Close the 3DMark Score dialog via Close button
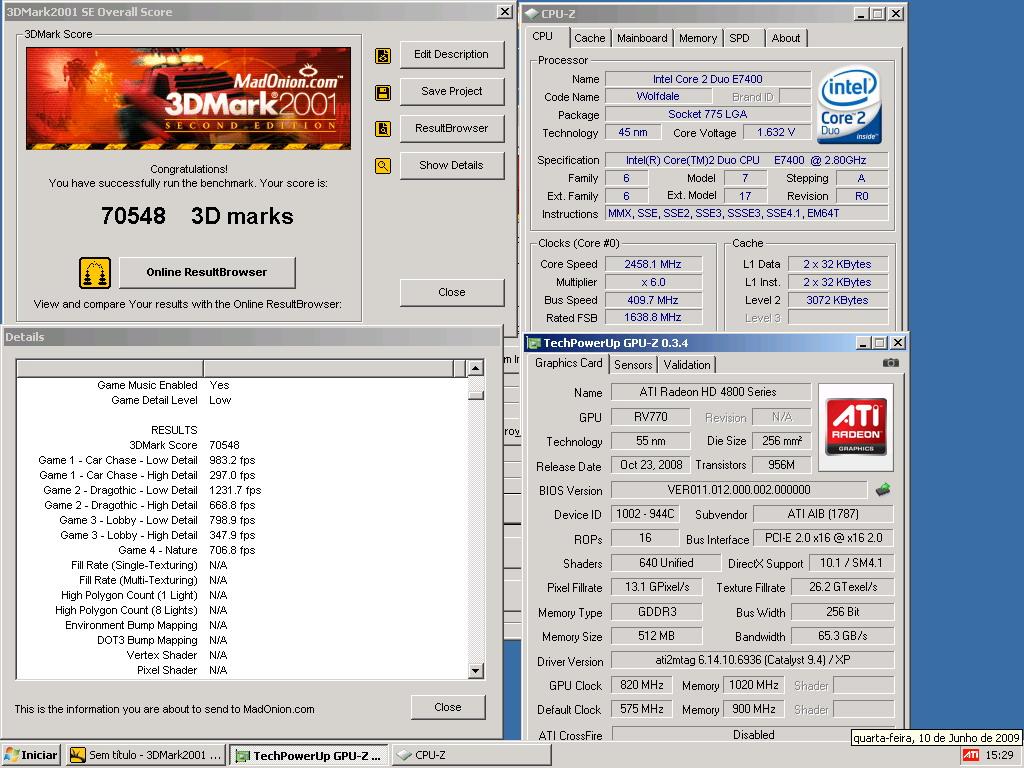This screenshot has height=768, width=1024. 452,292
